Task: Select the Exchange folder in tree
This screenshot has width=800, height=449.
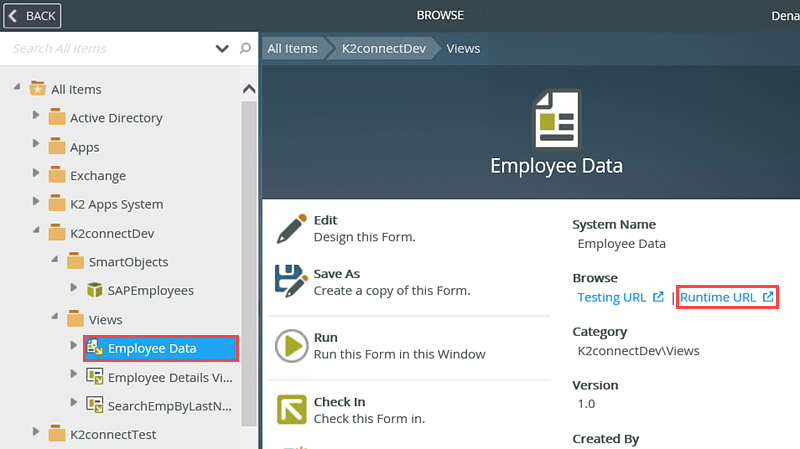Action: point(97,175)
